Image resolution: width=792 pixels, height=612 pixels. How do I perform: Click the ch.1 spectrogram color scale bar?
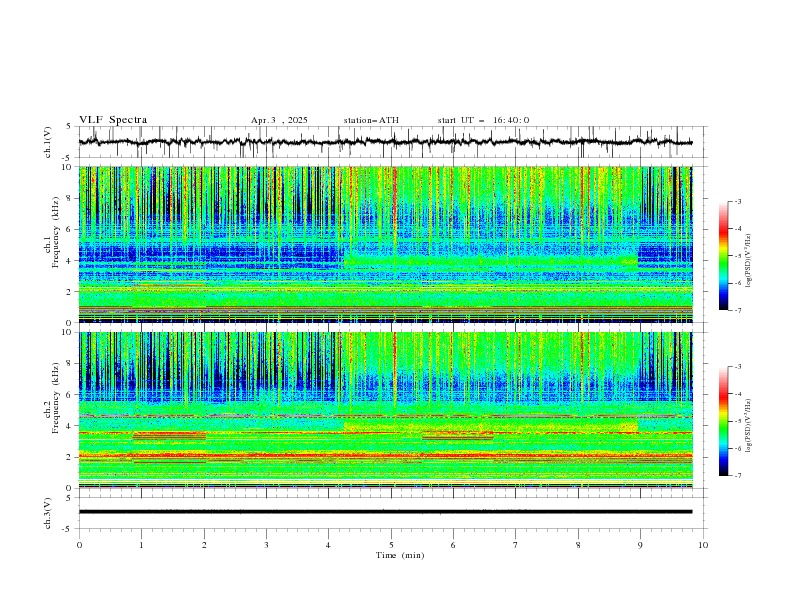[x=723, y=256]
